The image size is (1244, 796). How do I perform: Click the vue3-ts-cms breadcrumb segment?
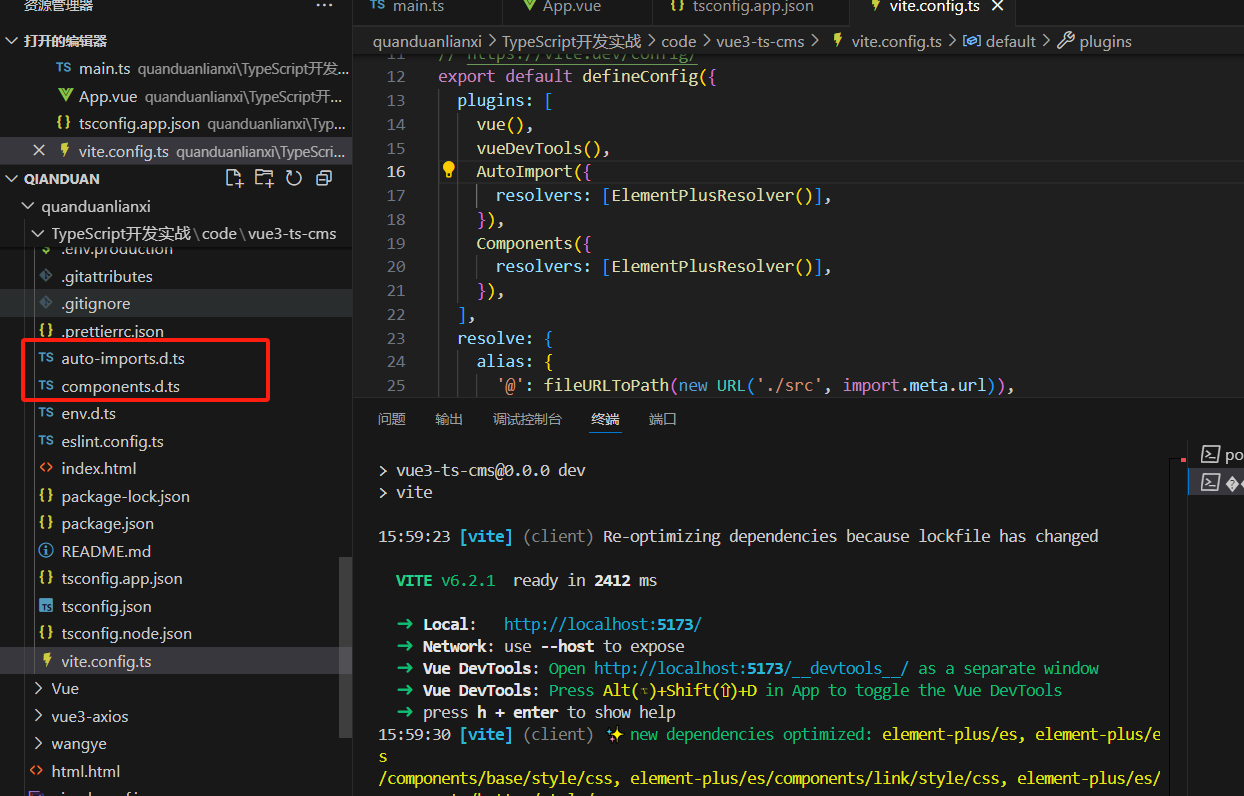click(761, 41)
